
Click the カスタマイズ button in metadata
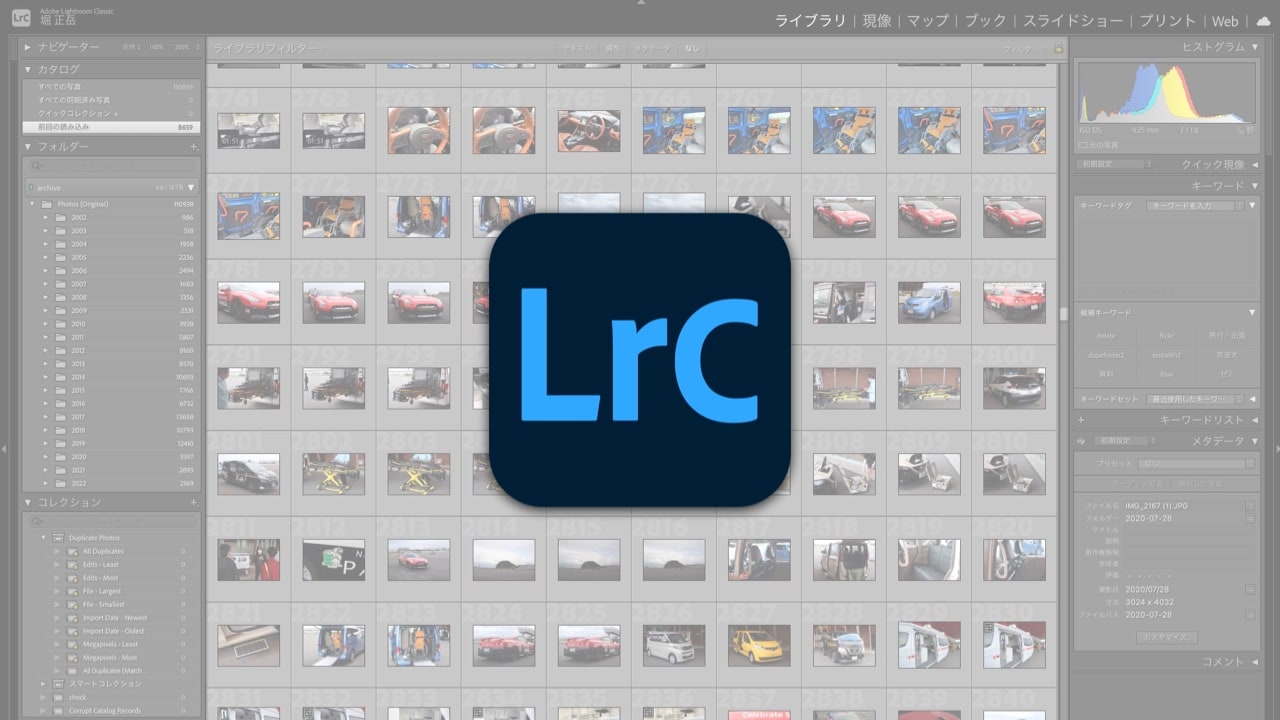coord(1167,637)
